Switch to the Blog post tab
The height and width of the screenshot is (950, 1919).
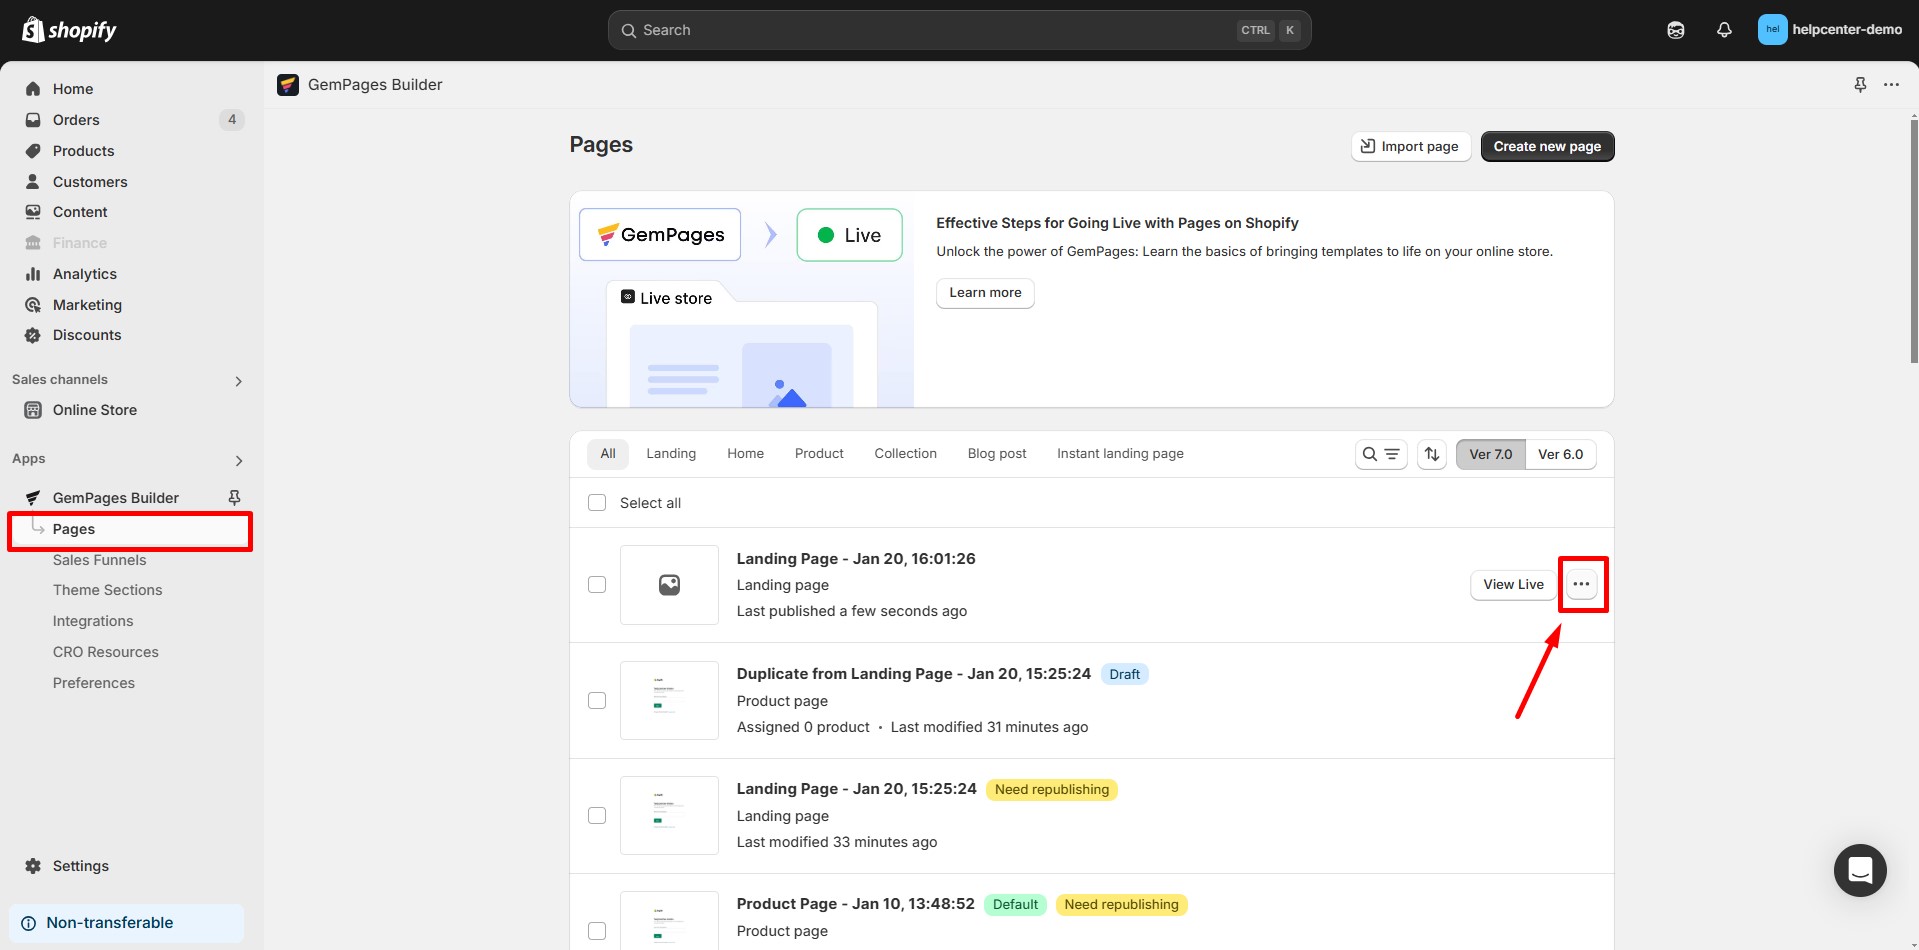[996, 454]
